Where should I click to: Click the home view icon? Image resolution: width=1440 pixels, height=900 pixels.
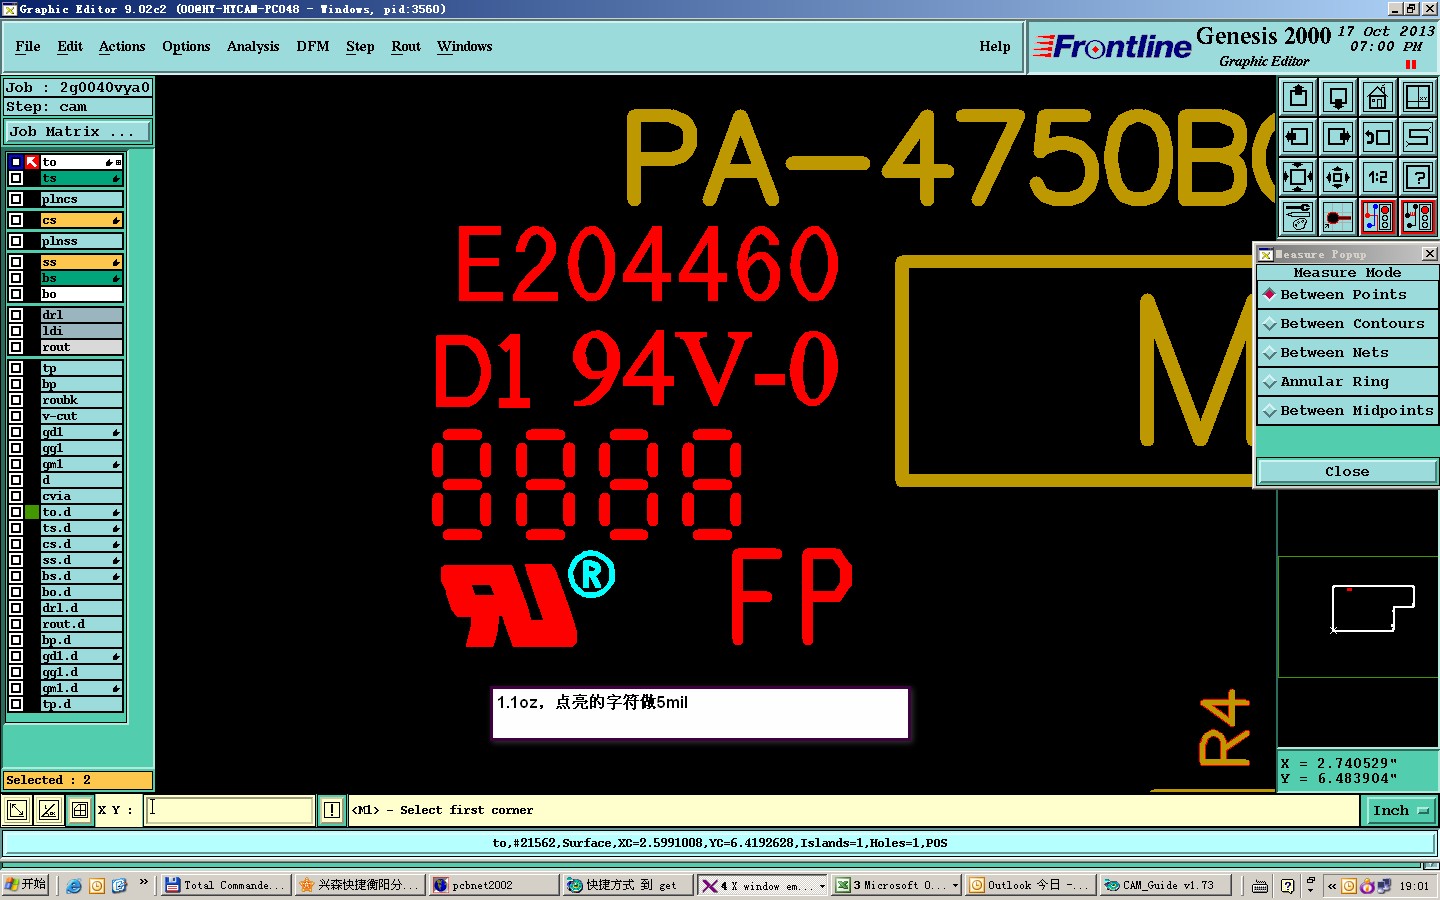point(1378,97)
